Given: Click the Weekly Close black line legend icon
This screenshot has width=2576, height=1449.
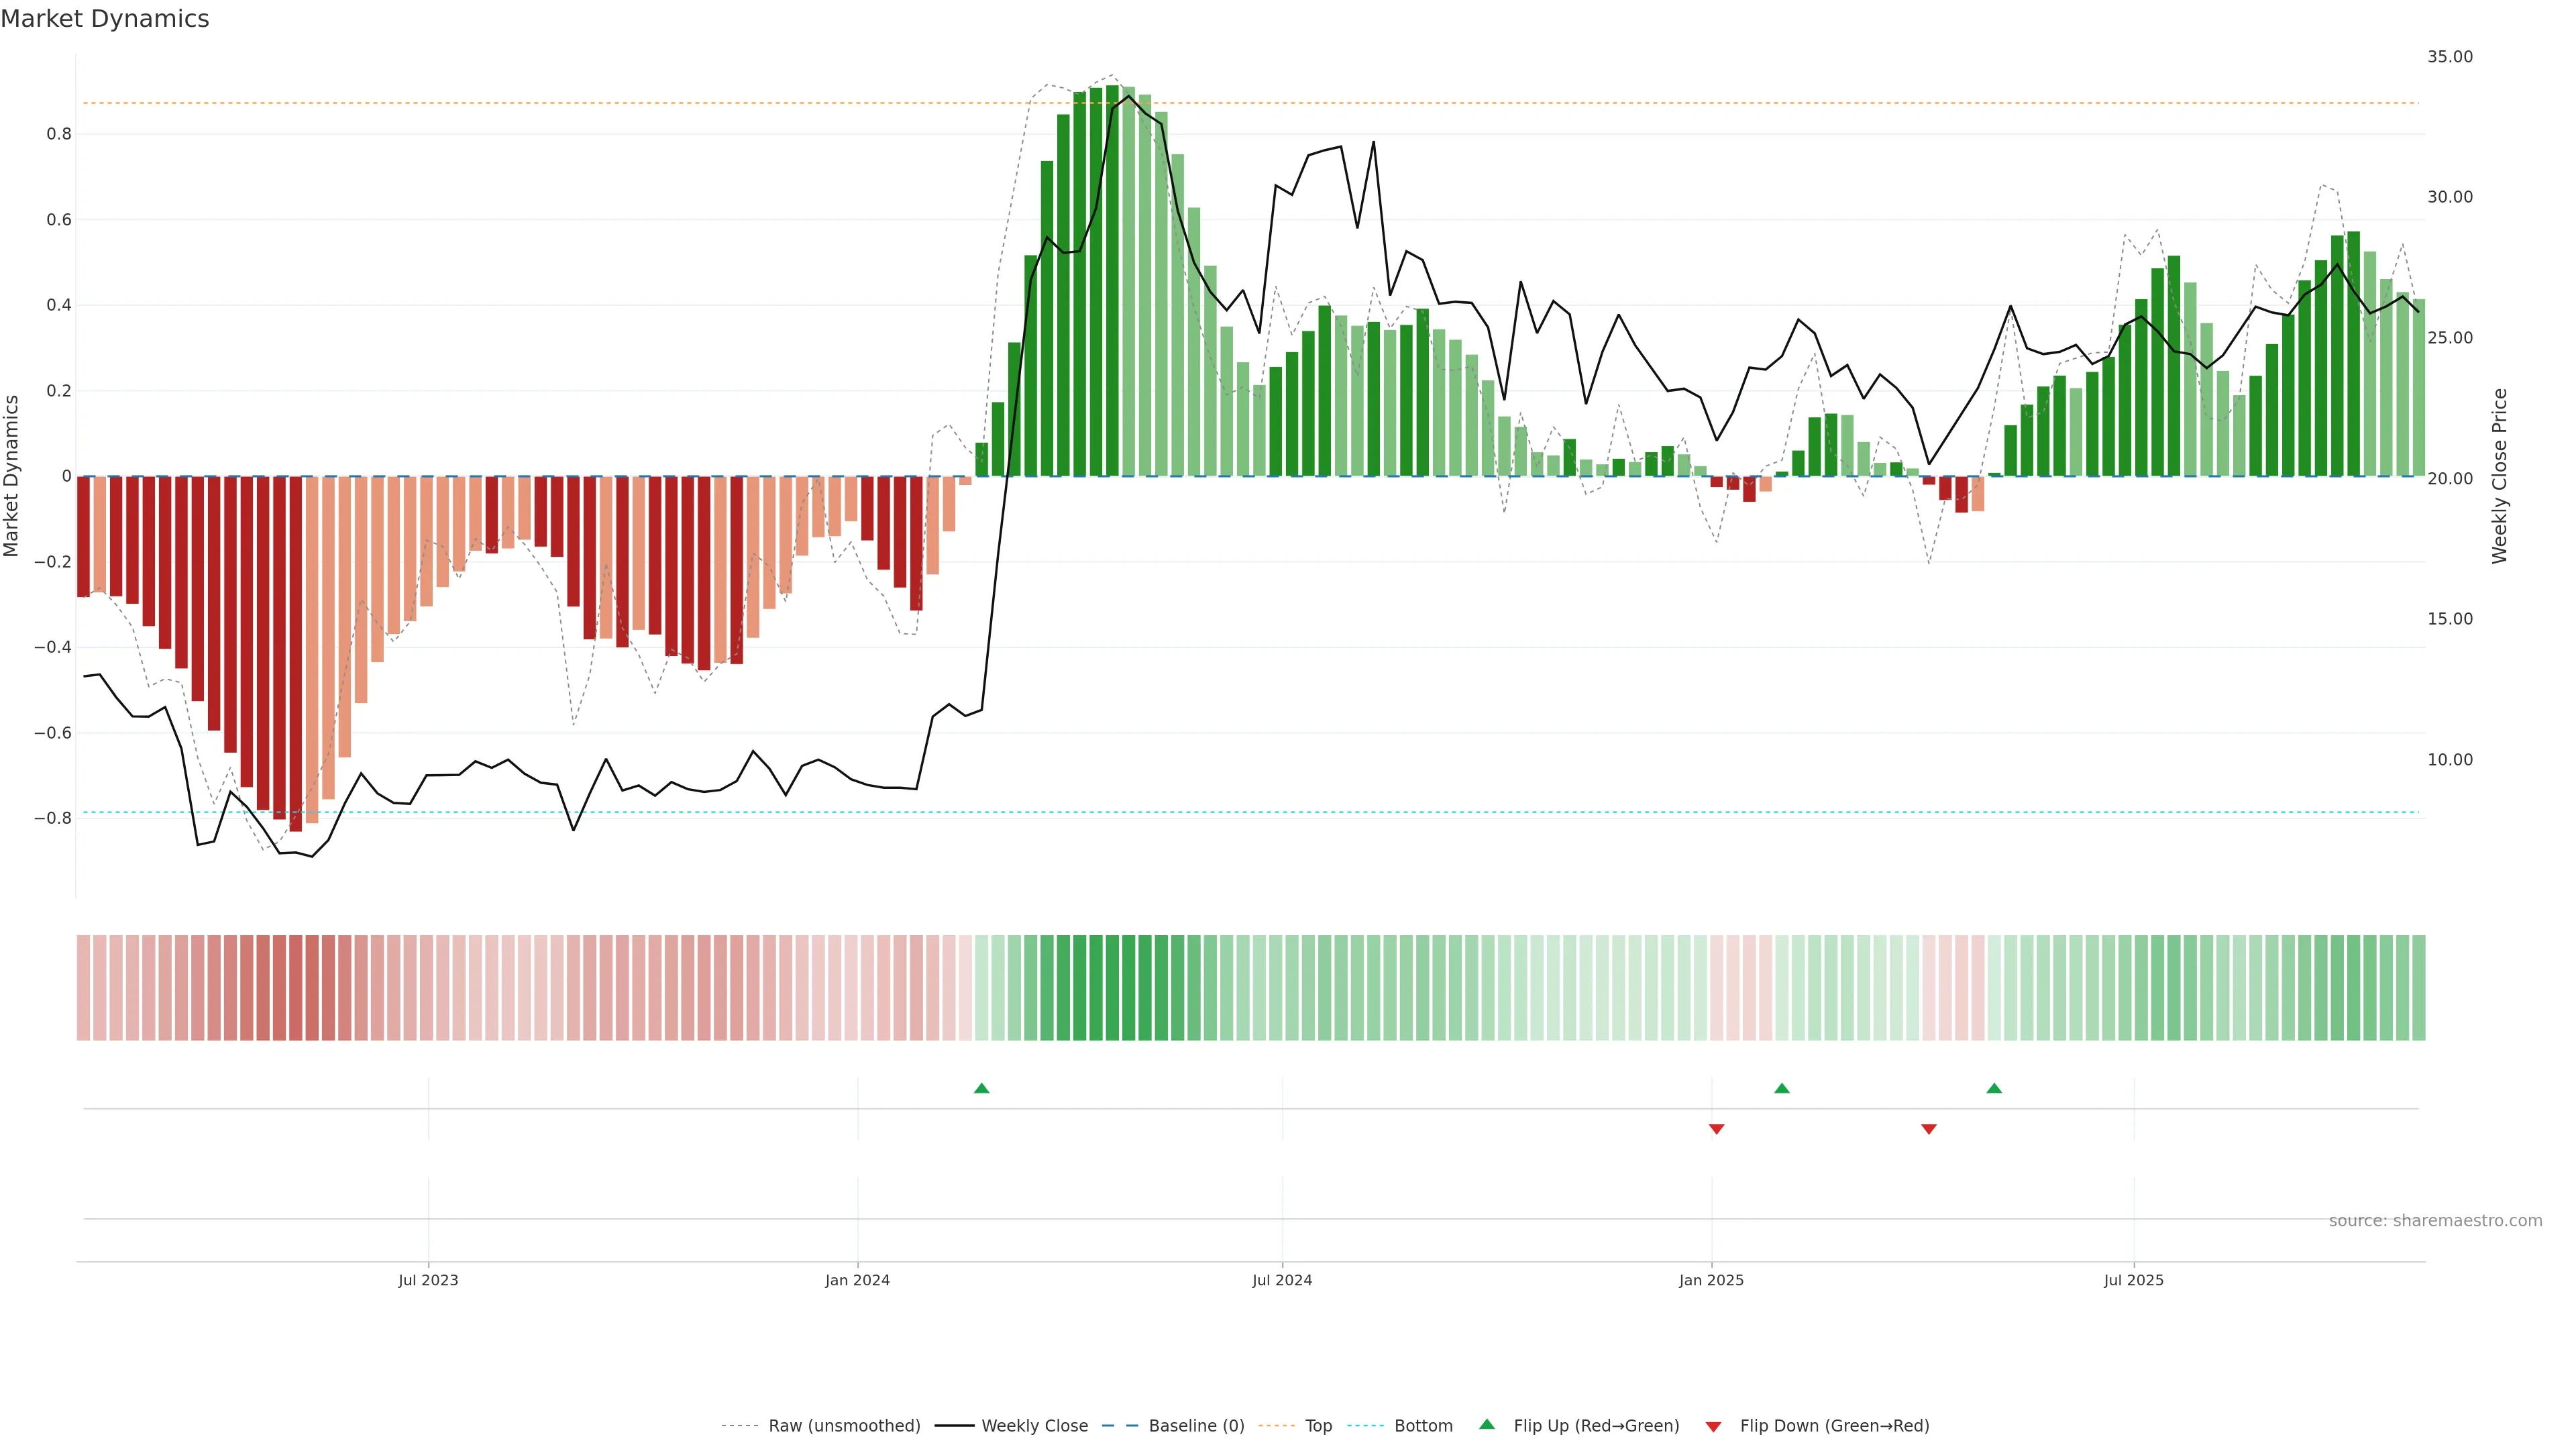Looking at the screenshot, I should pyautogui.click(x=954, y=1425).
